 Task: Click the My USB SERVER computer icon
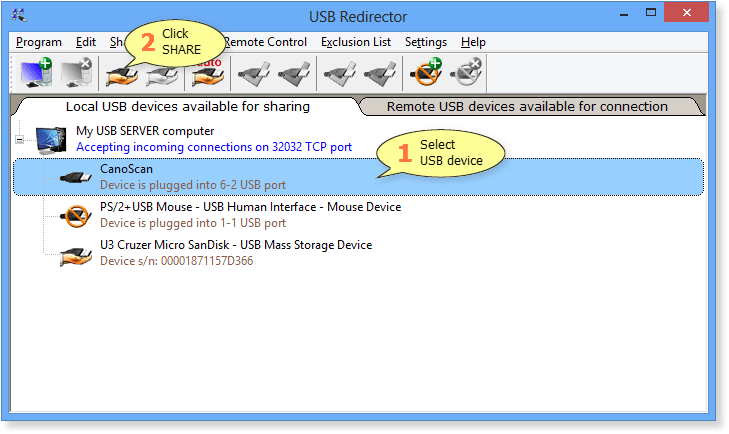coord(51,140)
